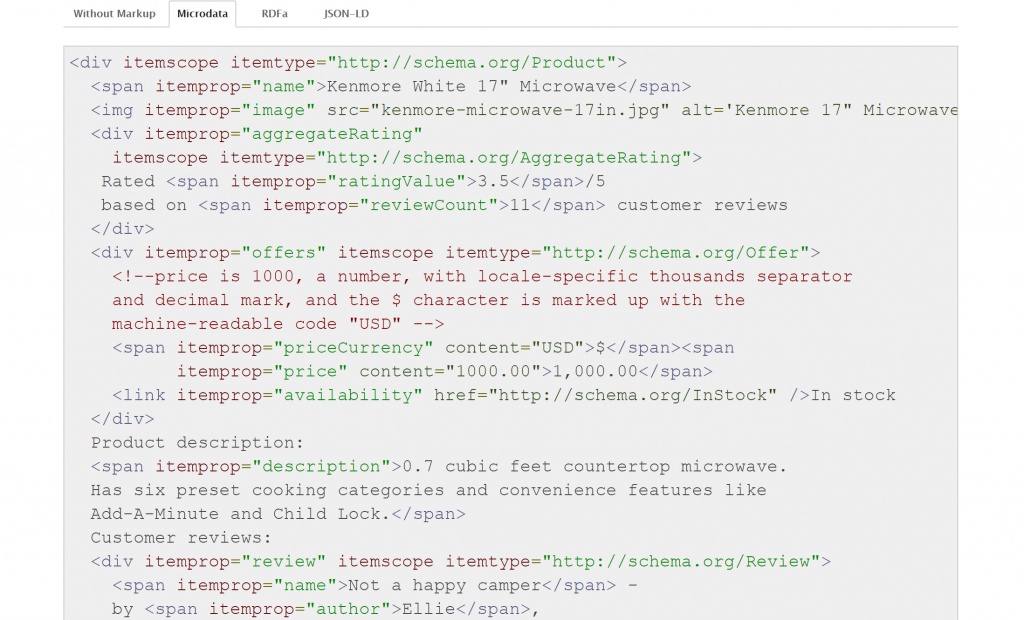The height and width of the screenshot is (620, 1024).
Task: Select the Microdata tab
Action: (x=202, y=14)
